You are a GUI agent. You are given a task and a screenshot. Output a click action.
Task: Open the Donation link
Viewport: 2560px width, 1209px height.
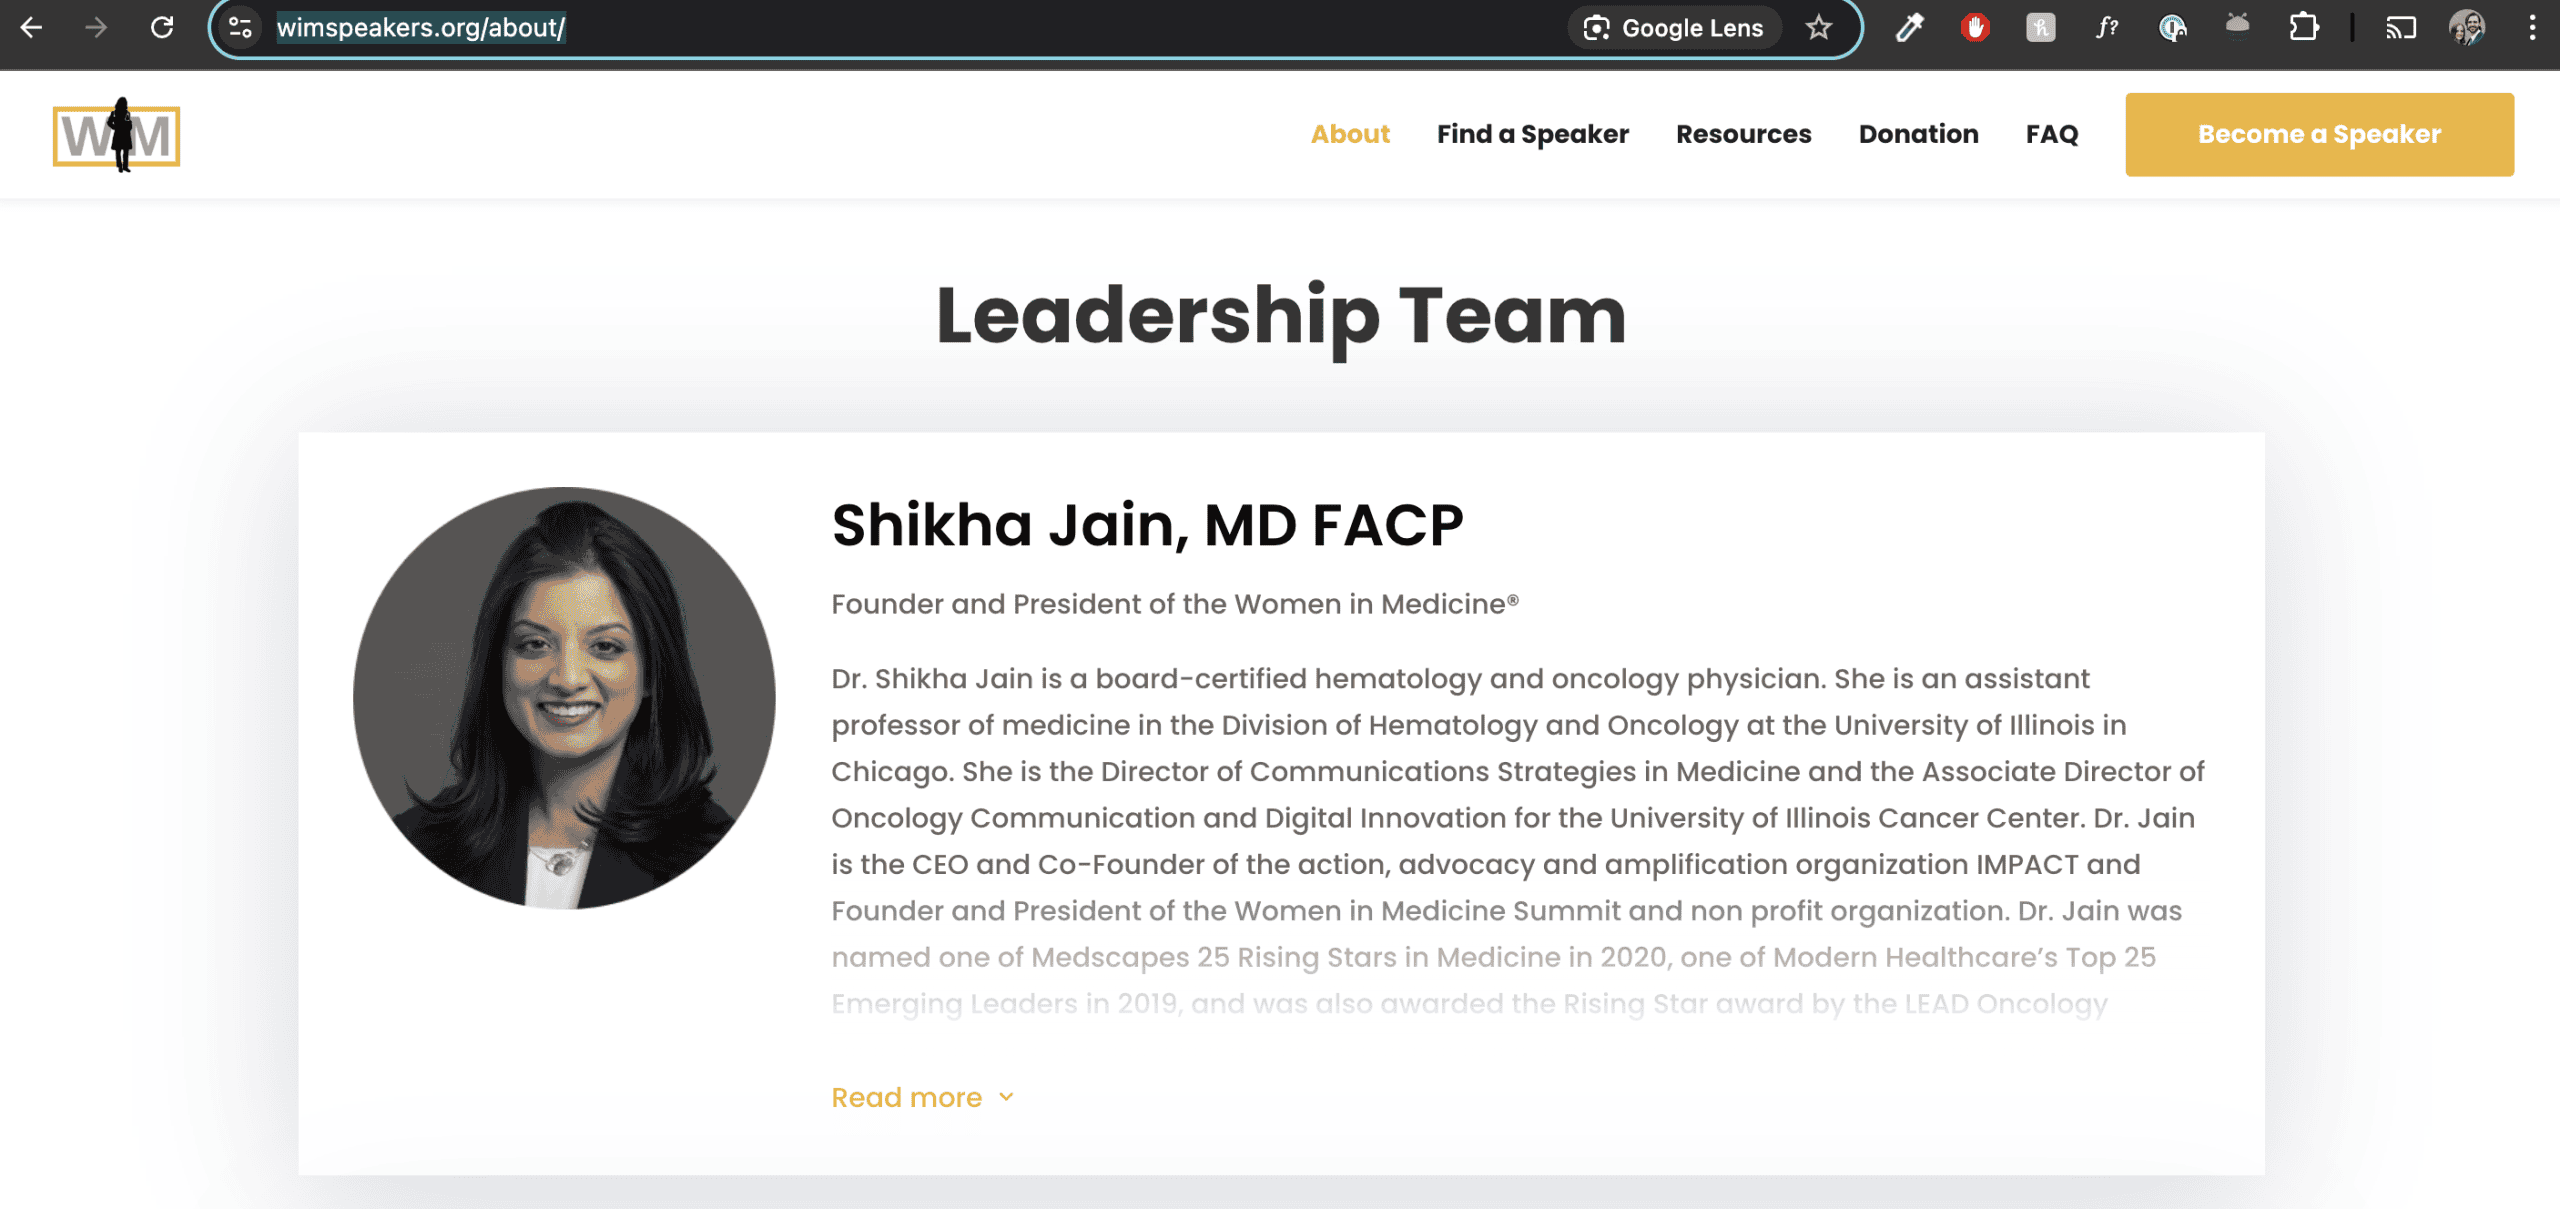pyautogui.click(x=1918, y=134)
